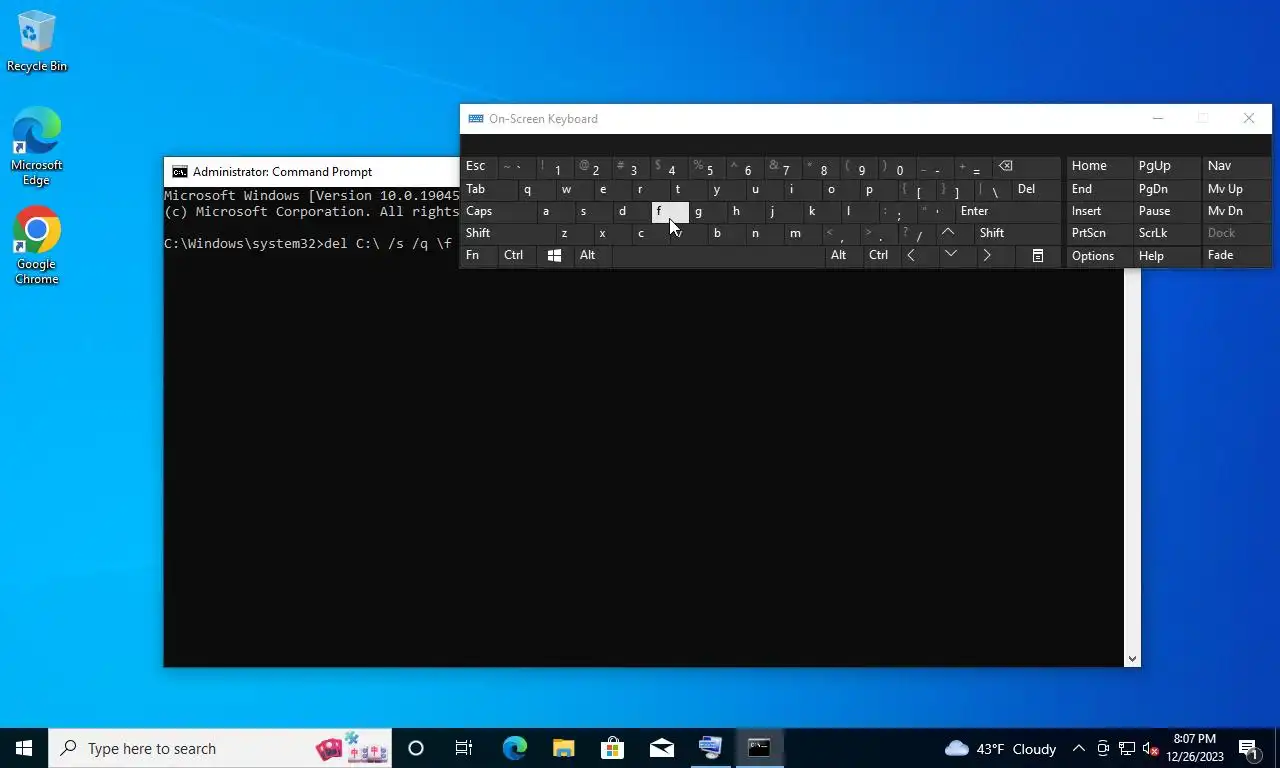Click the muted volume tray icon
Screen dimensions: 1280x768
(x=1150, y=748)
